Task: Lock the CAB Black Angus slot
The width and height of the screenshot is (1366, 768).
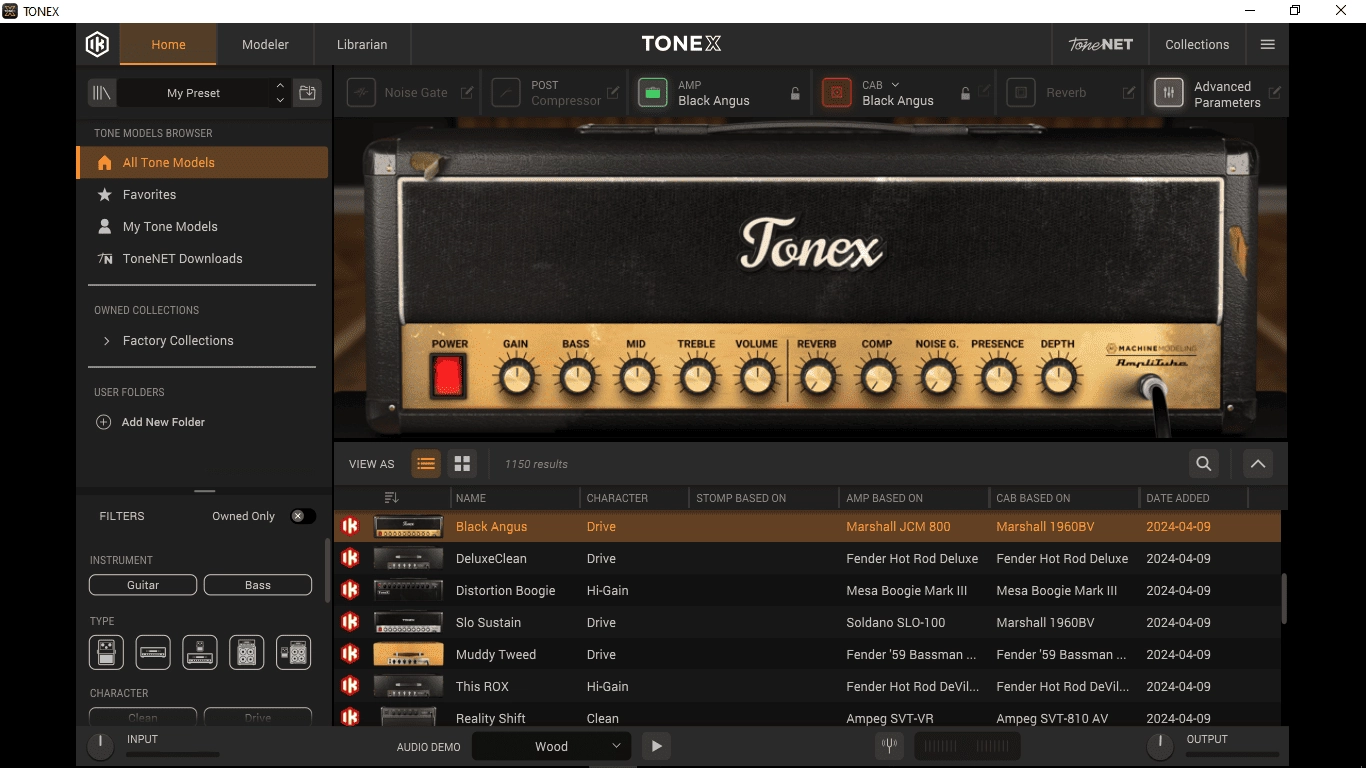Action: [x=965, y=94]
